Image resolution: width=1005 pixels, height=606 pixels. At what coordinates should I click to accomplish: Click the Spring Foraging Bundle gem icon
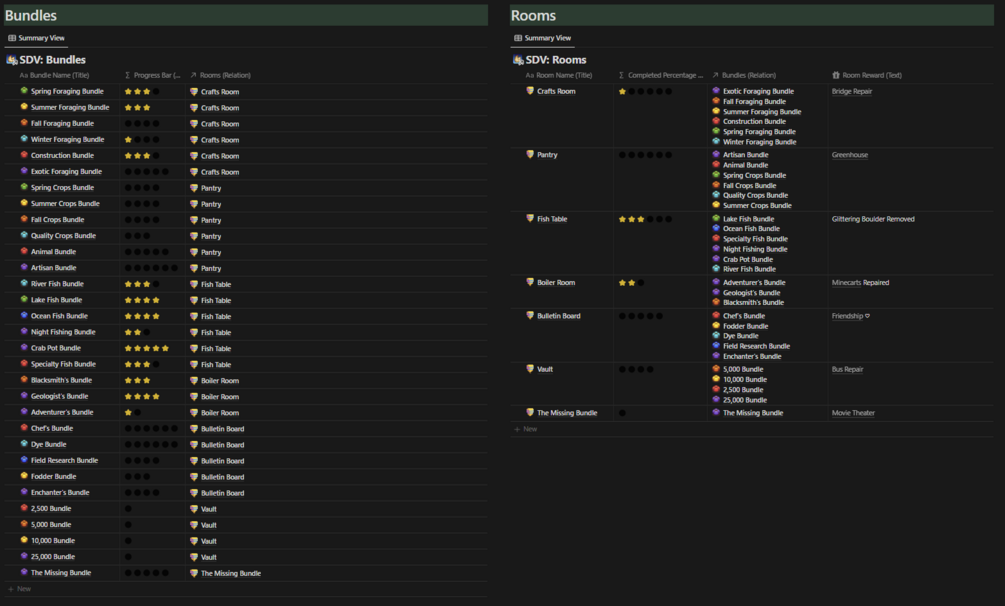pos(24,91)
